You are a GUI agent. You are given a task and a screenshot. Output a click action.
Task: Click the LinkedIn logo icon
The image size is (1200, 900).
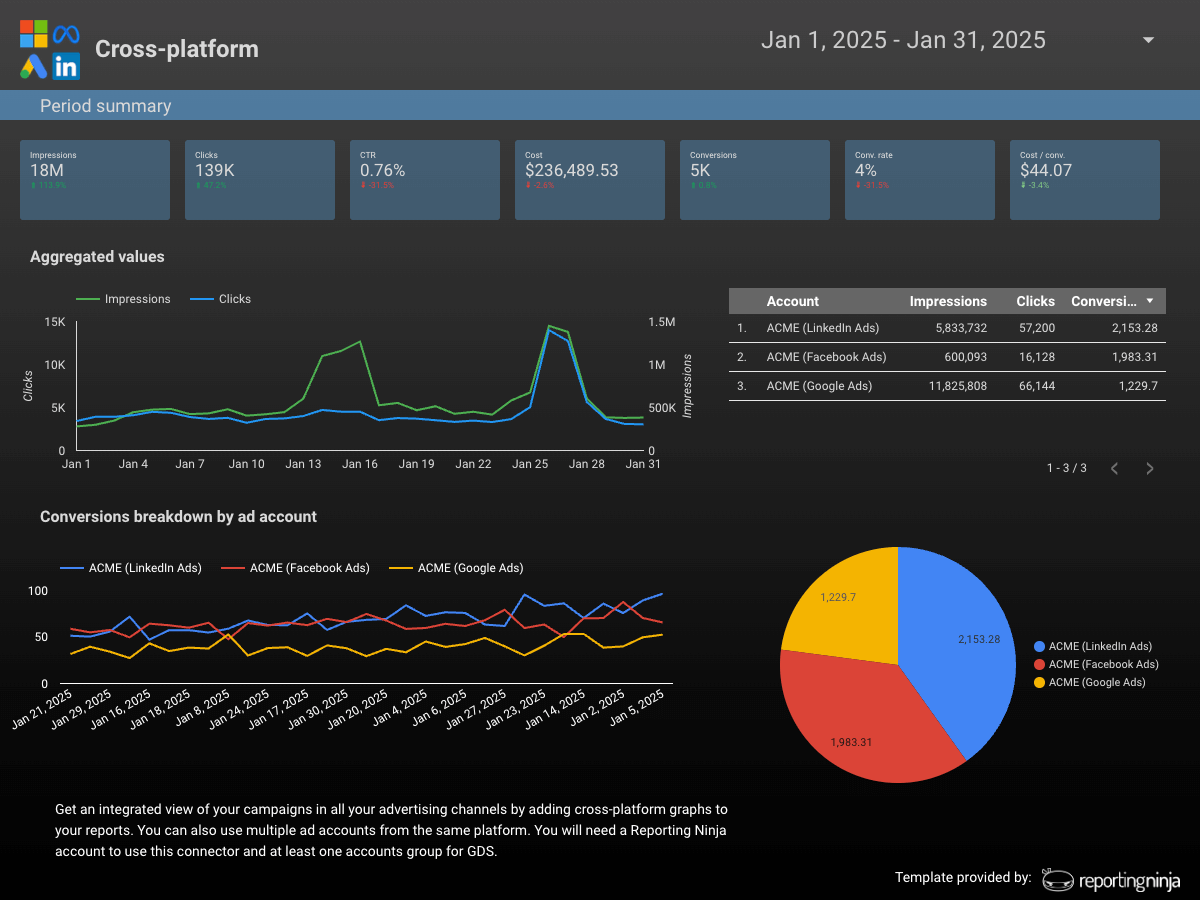pyautogui.click(x=66, y=66)
